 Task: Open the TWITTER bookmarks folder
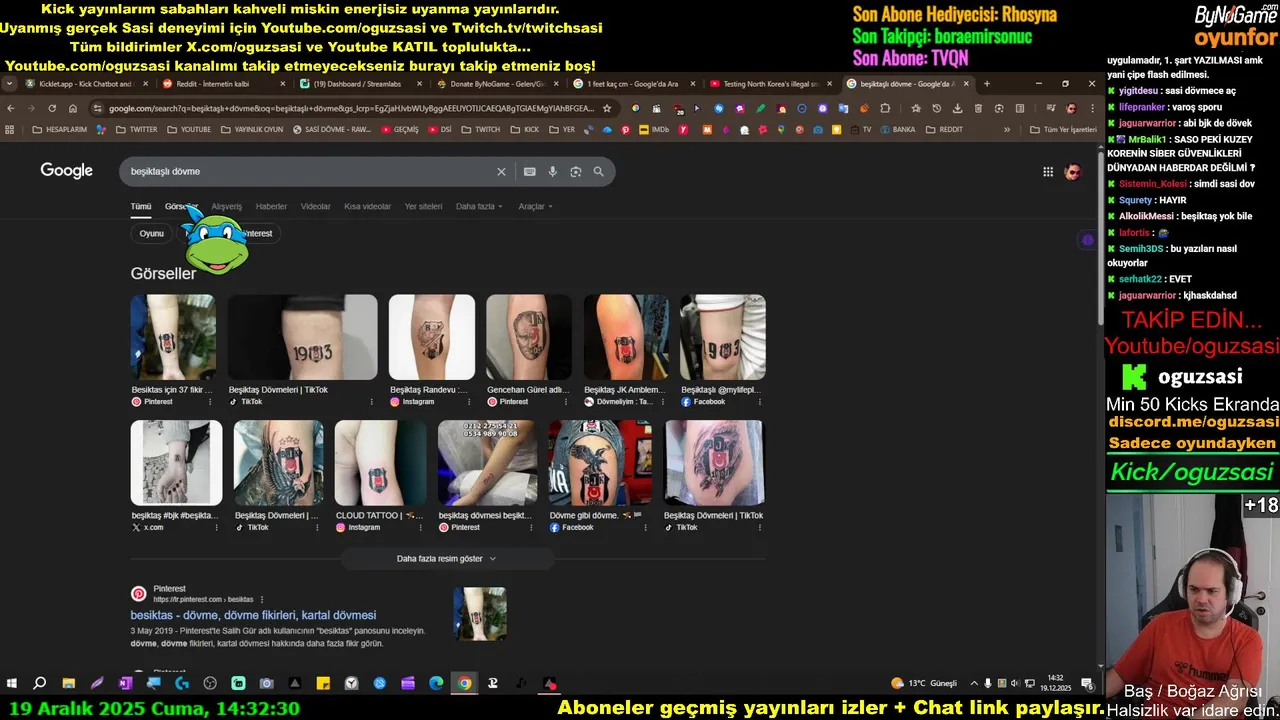[x=136, y=129]
